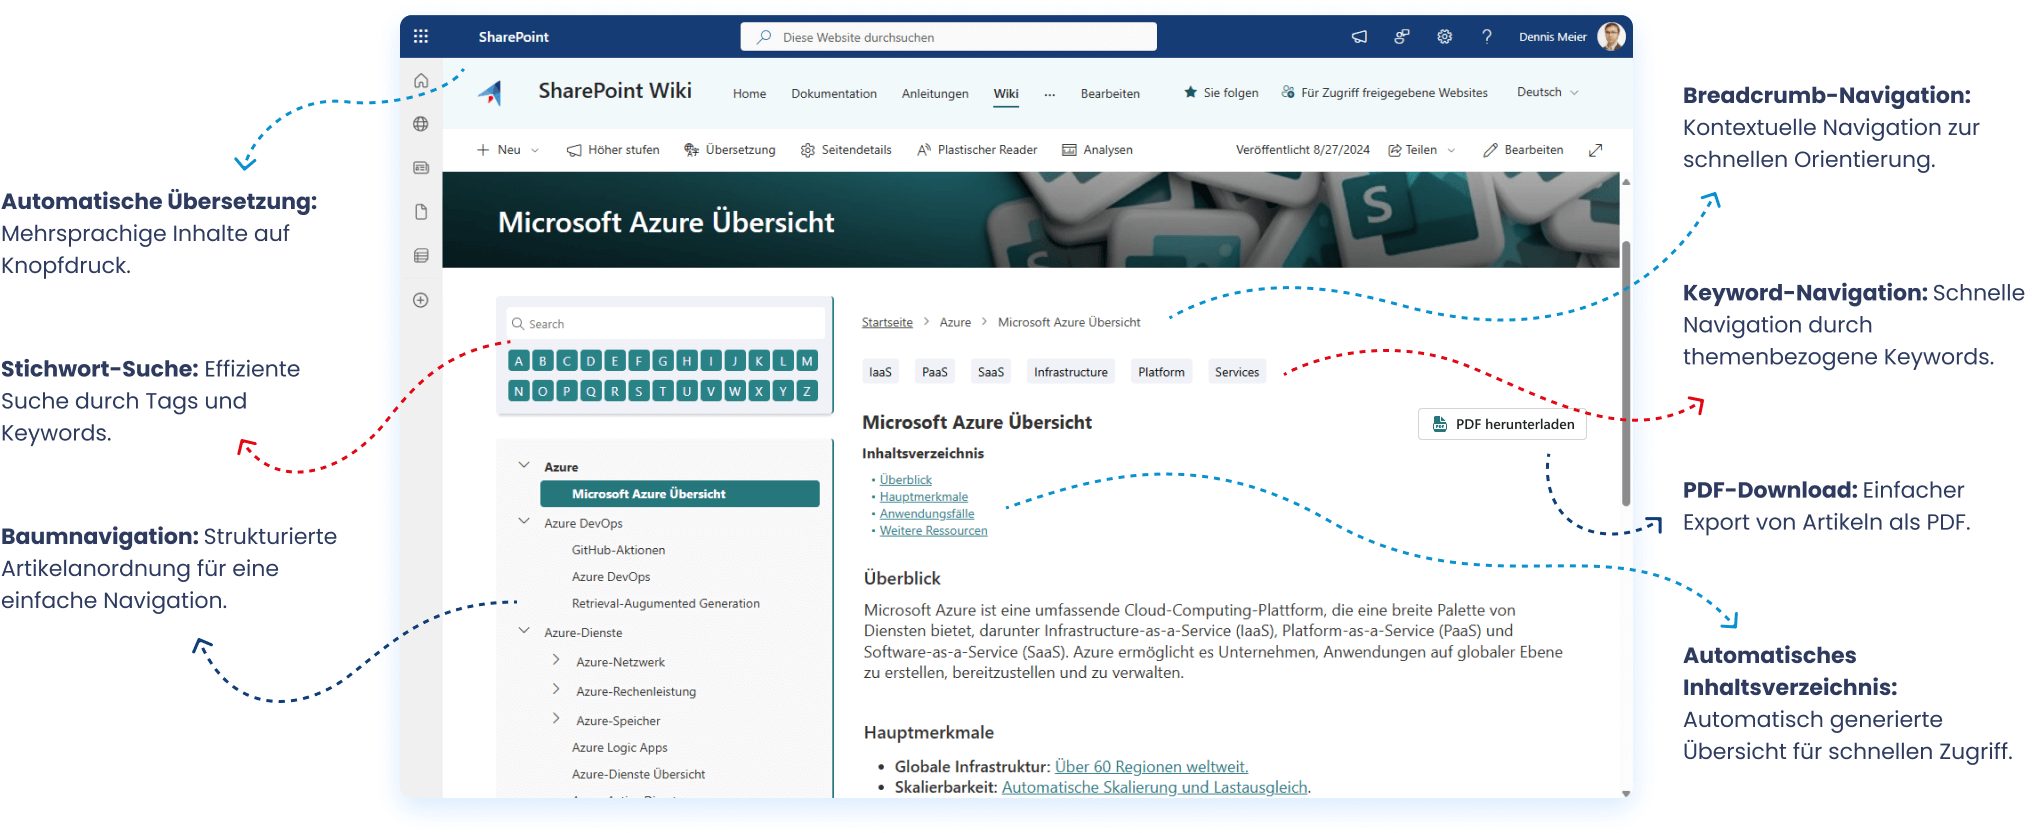
Task: Open the navigation overflow ellipsis
Action: (x=1049, y=94)
